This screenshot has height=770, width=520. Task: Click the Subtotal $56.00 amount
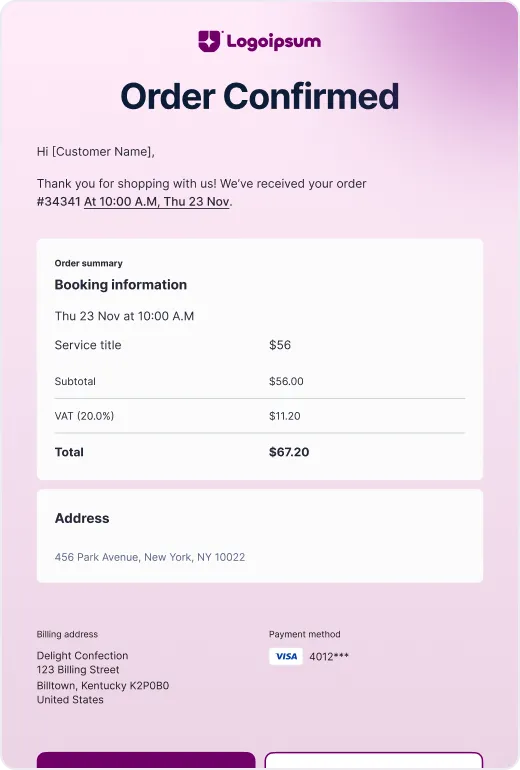pyautogui.click(x=286, y=381)
